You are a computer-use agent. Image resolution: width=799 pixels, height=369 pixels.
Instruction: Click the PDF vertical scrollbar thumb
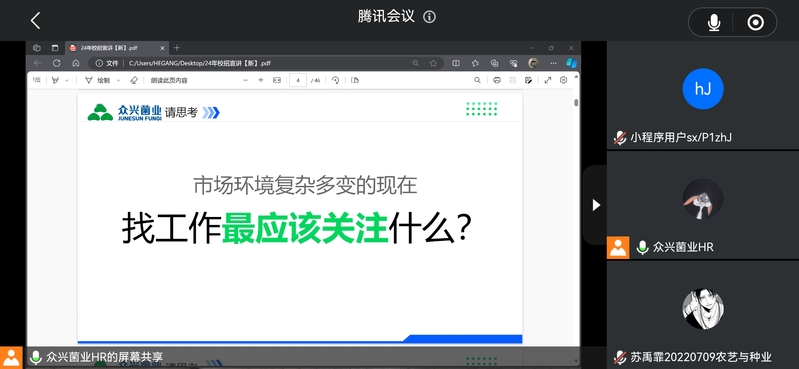[576, 102]
